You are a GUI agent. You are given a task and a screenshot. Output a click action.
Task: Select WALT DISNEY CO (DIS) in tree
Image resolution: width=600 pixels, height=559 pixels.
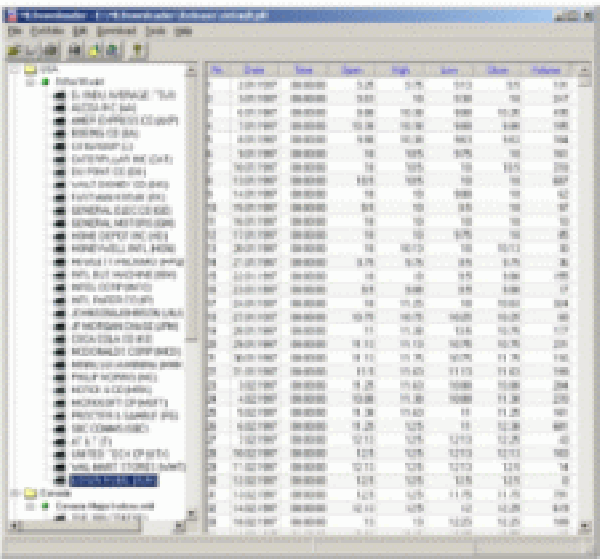[x=120, y=185]
